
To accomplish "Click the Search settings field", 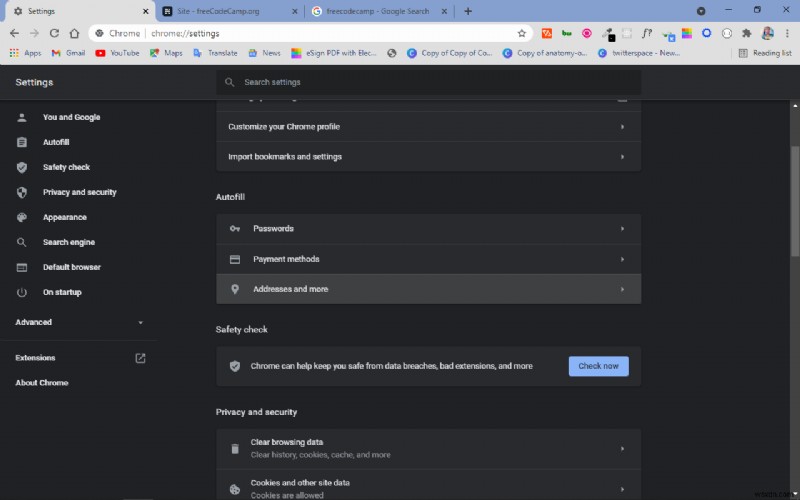I will coord(429,82).
